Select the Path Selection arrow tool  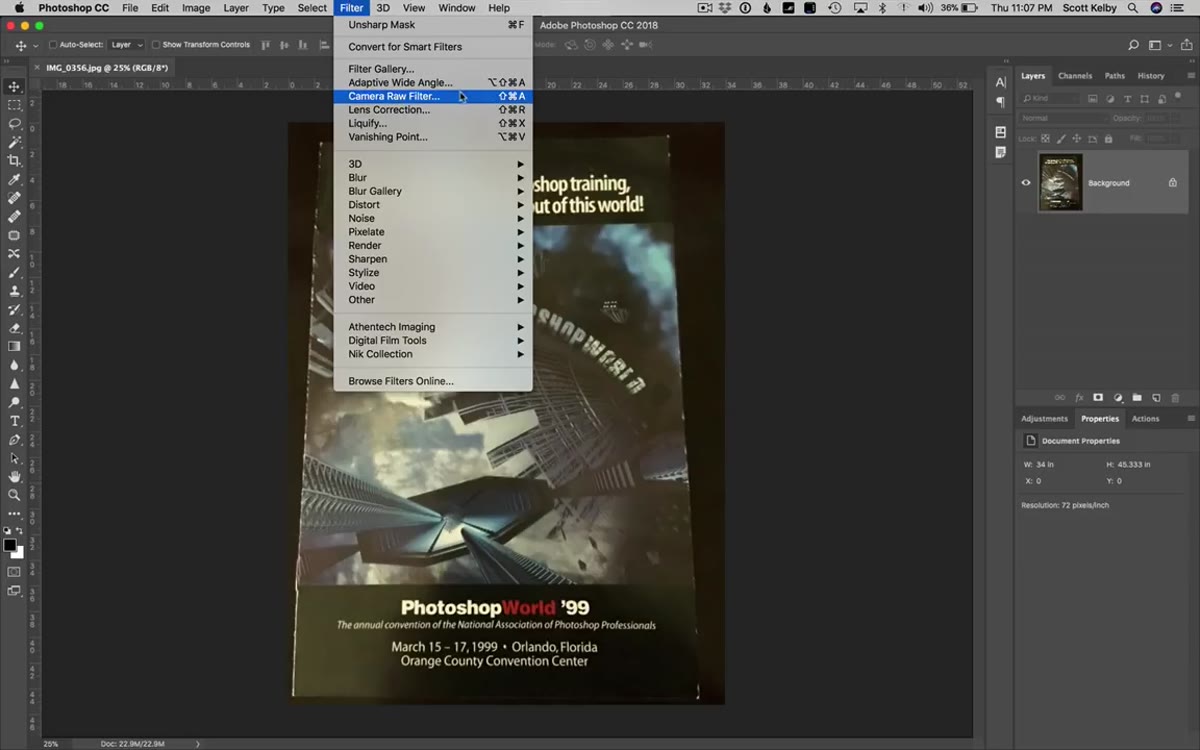pyautogui.click(x=14, y=458)
